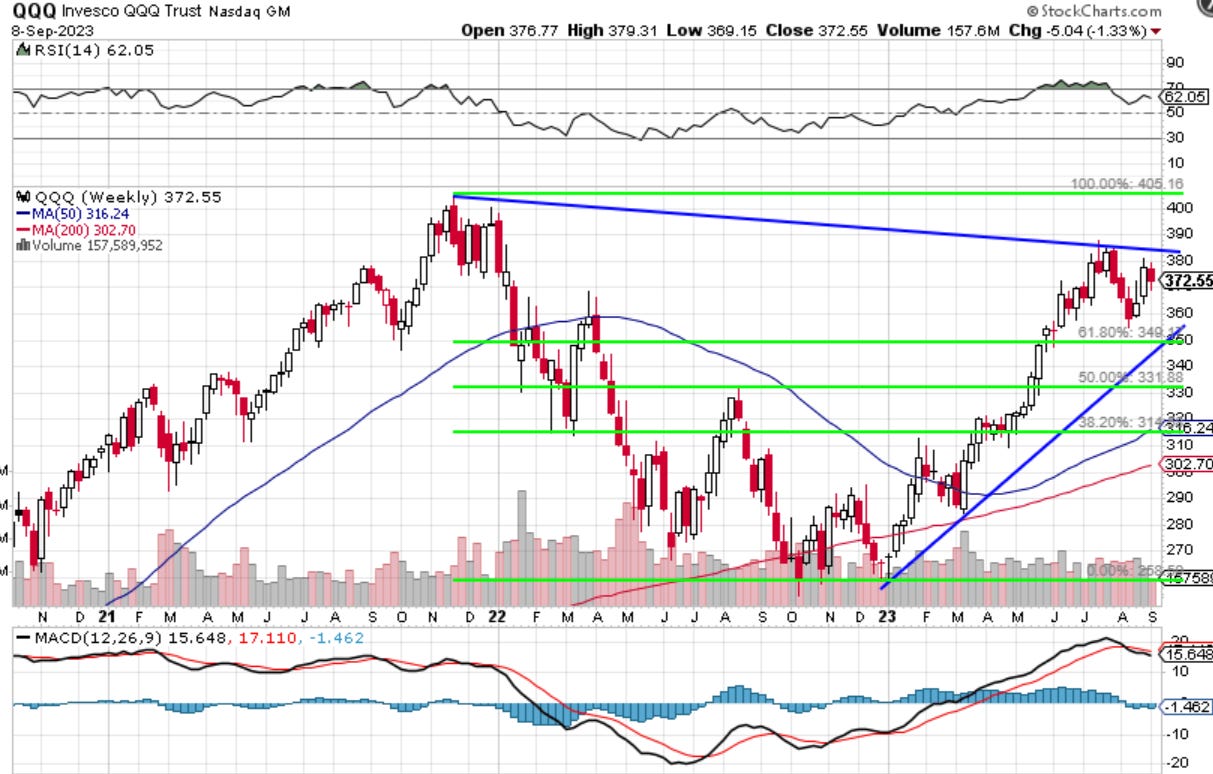This screenshot has height=774, width=1213.
Task: Click the -20 label on MACD axis
Action: pyautogui.click(x=1178, y=762)
